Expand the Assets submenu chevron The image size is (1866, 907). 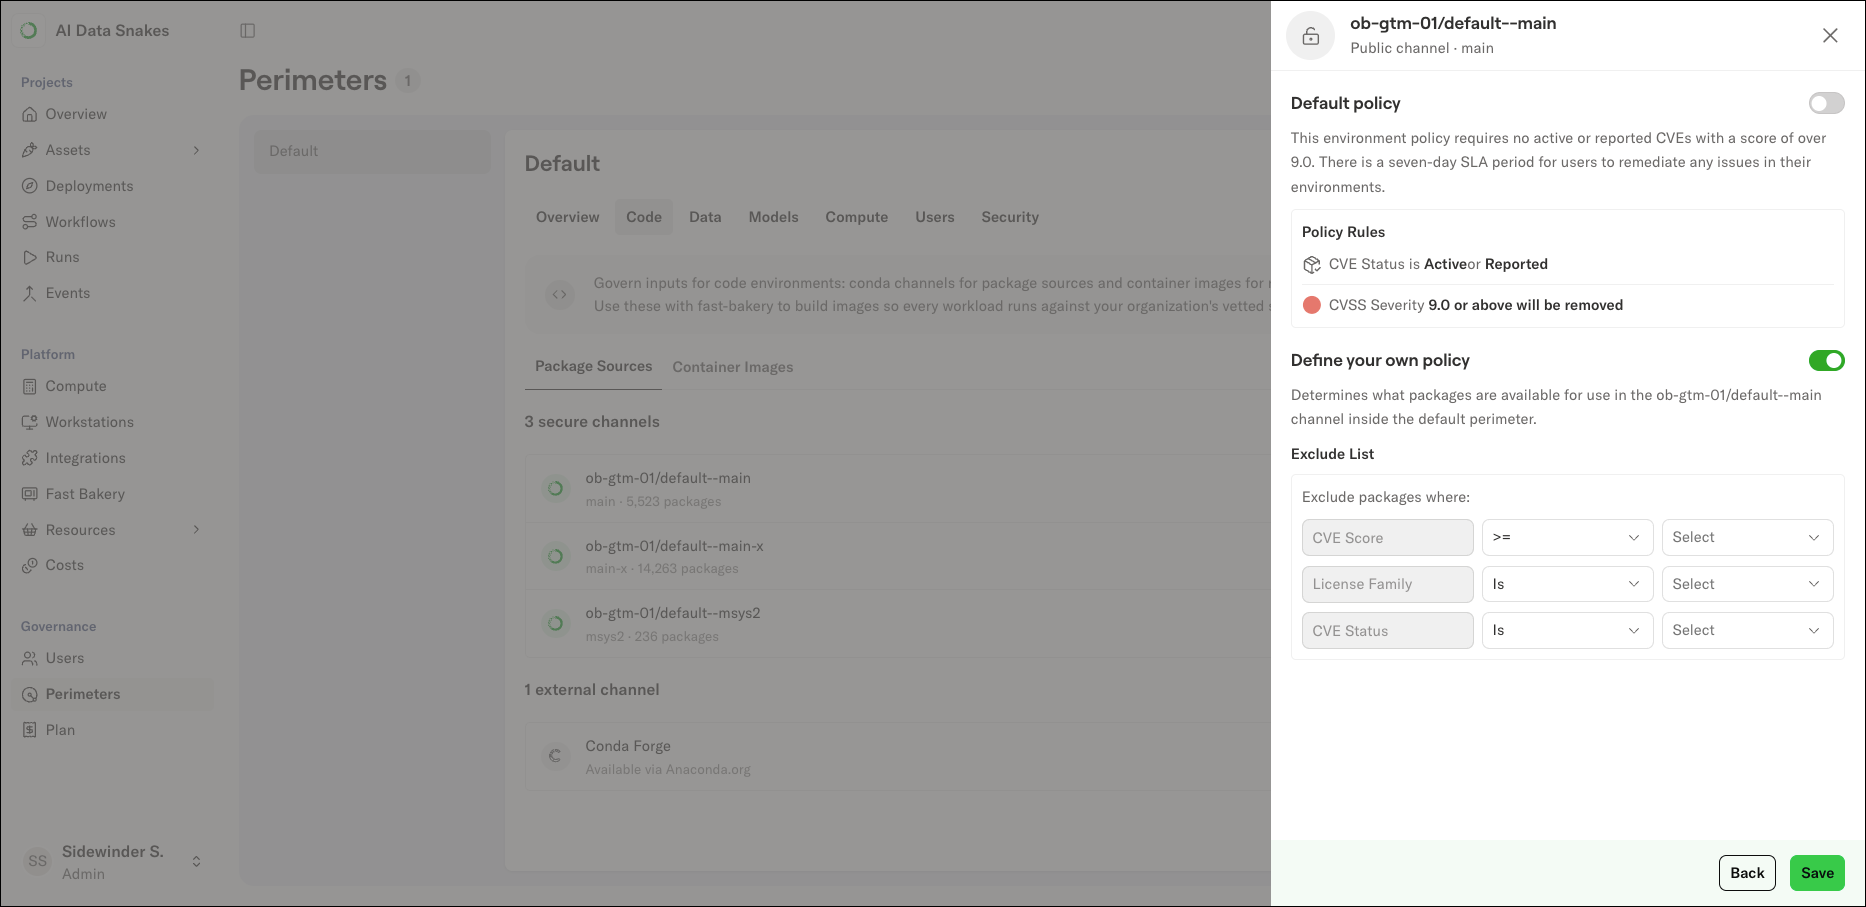tap(196, 150)
